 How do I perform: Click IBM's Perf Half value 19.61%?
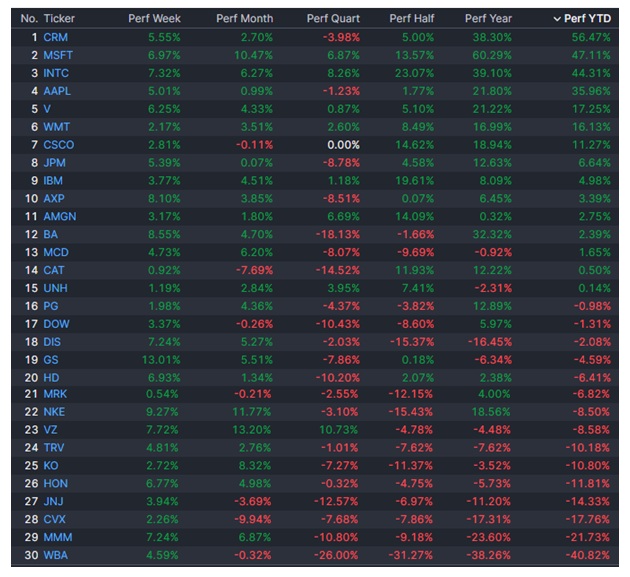pos(415,180)
